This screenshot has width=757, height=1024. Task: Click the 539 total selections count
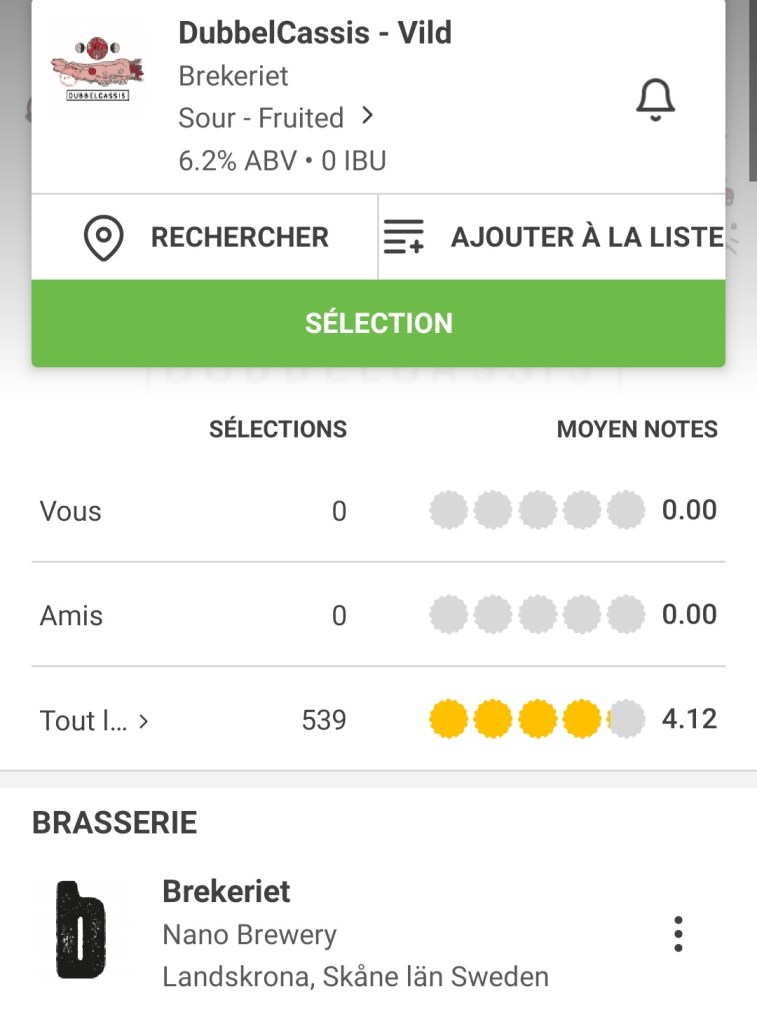tap(324, 720)
